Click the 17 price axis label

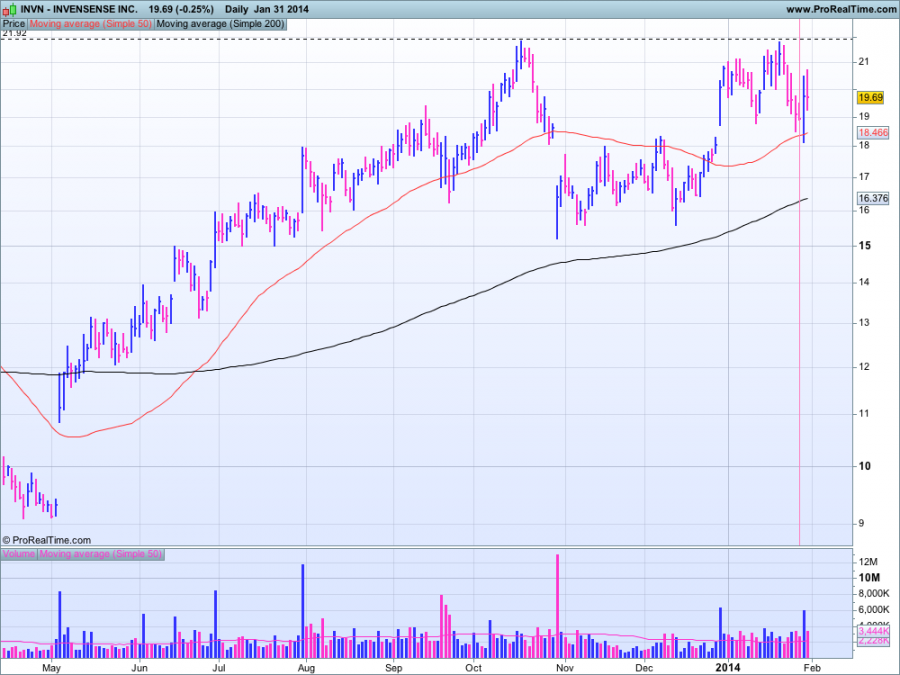(863, 177)
